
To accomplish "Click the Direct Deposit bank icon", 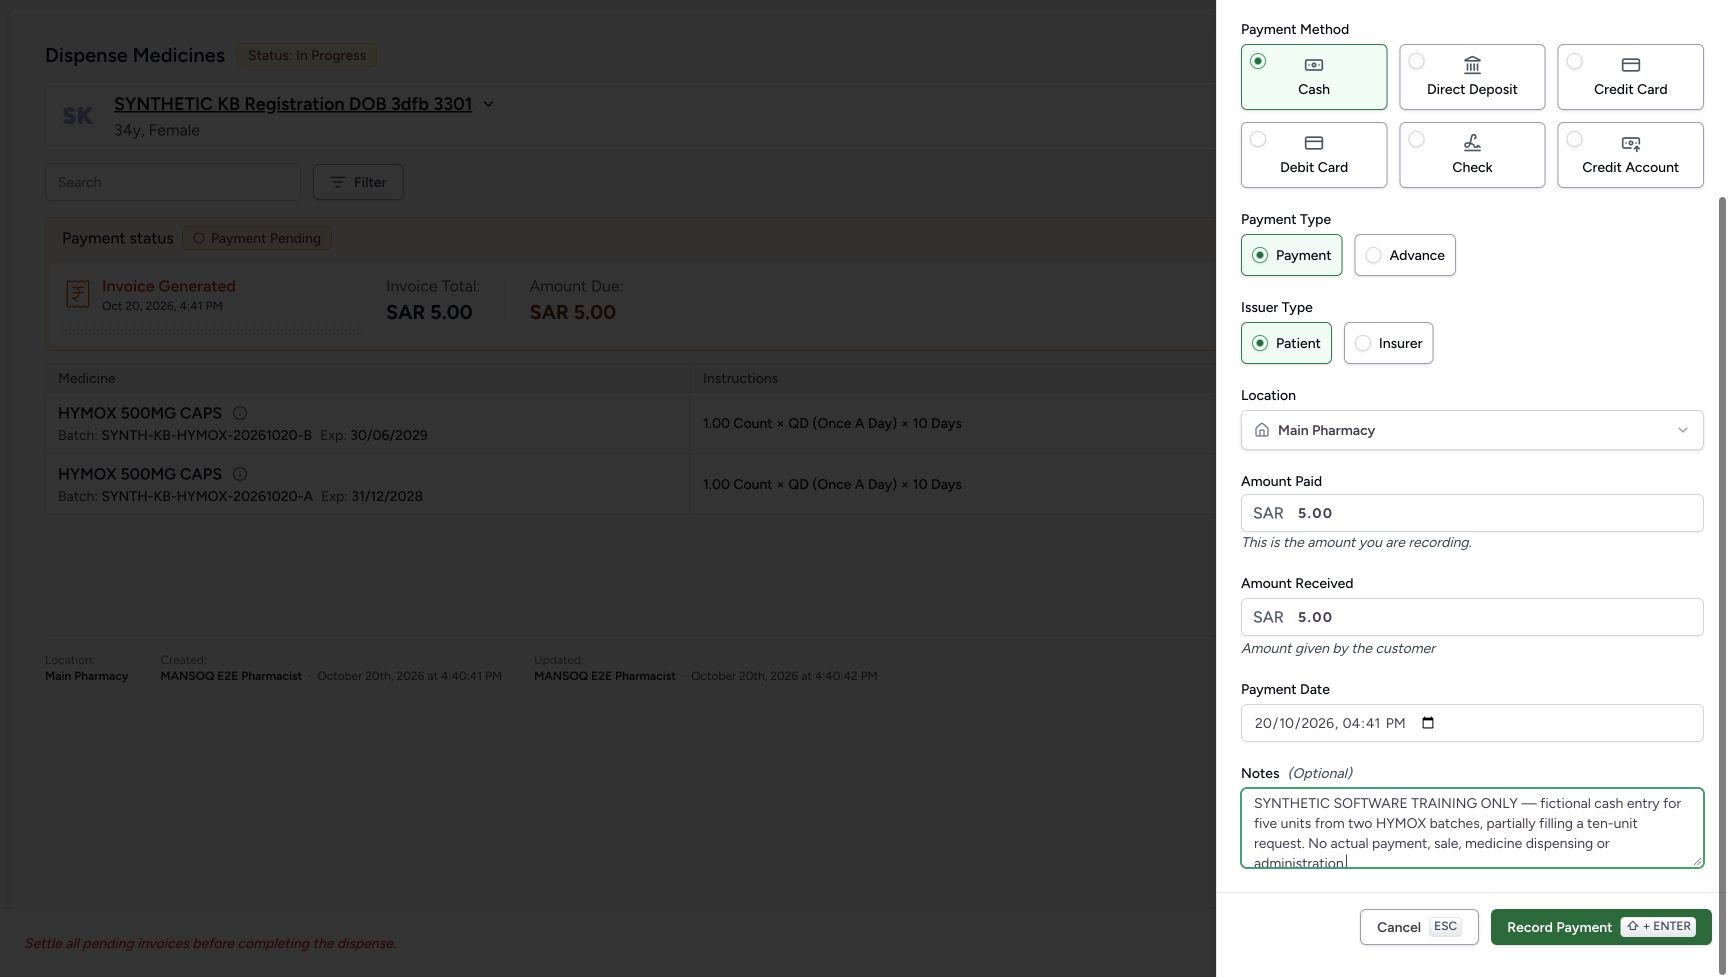I will click(x=1472, y=65).
